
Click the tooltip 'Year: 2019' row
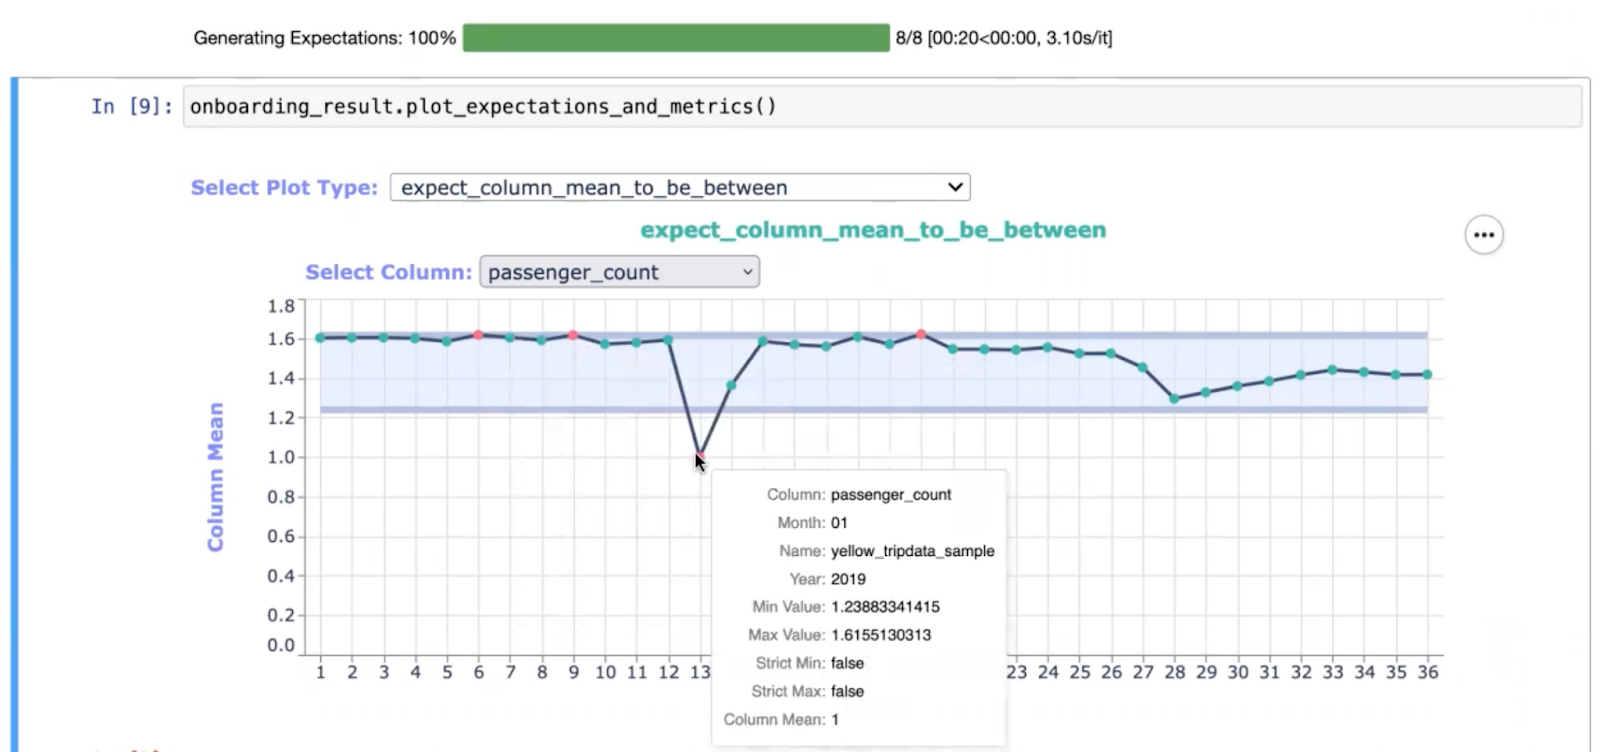(827, 579)
